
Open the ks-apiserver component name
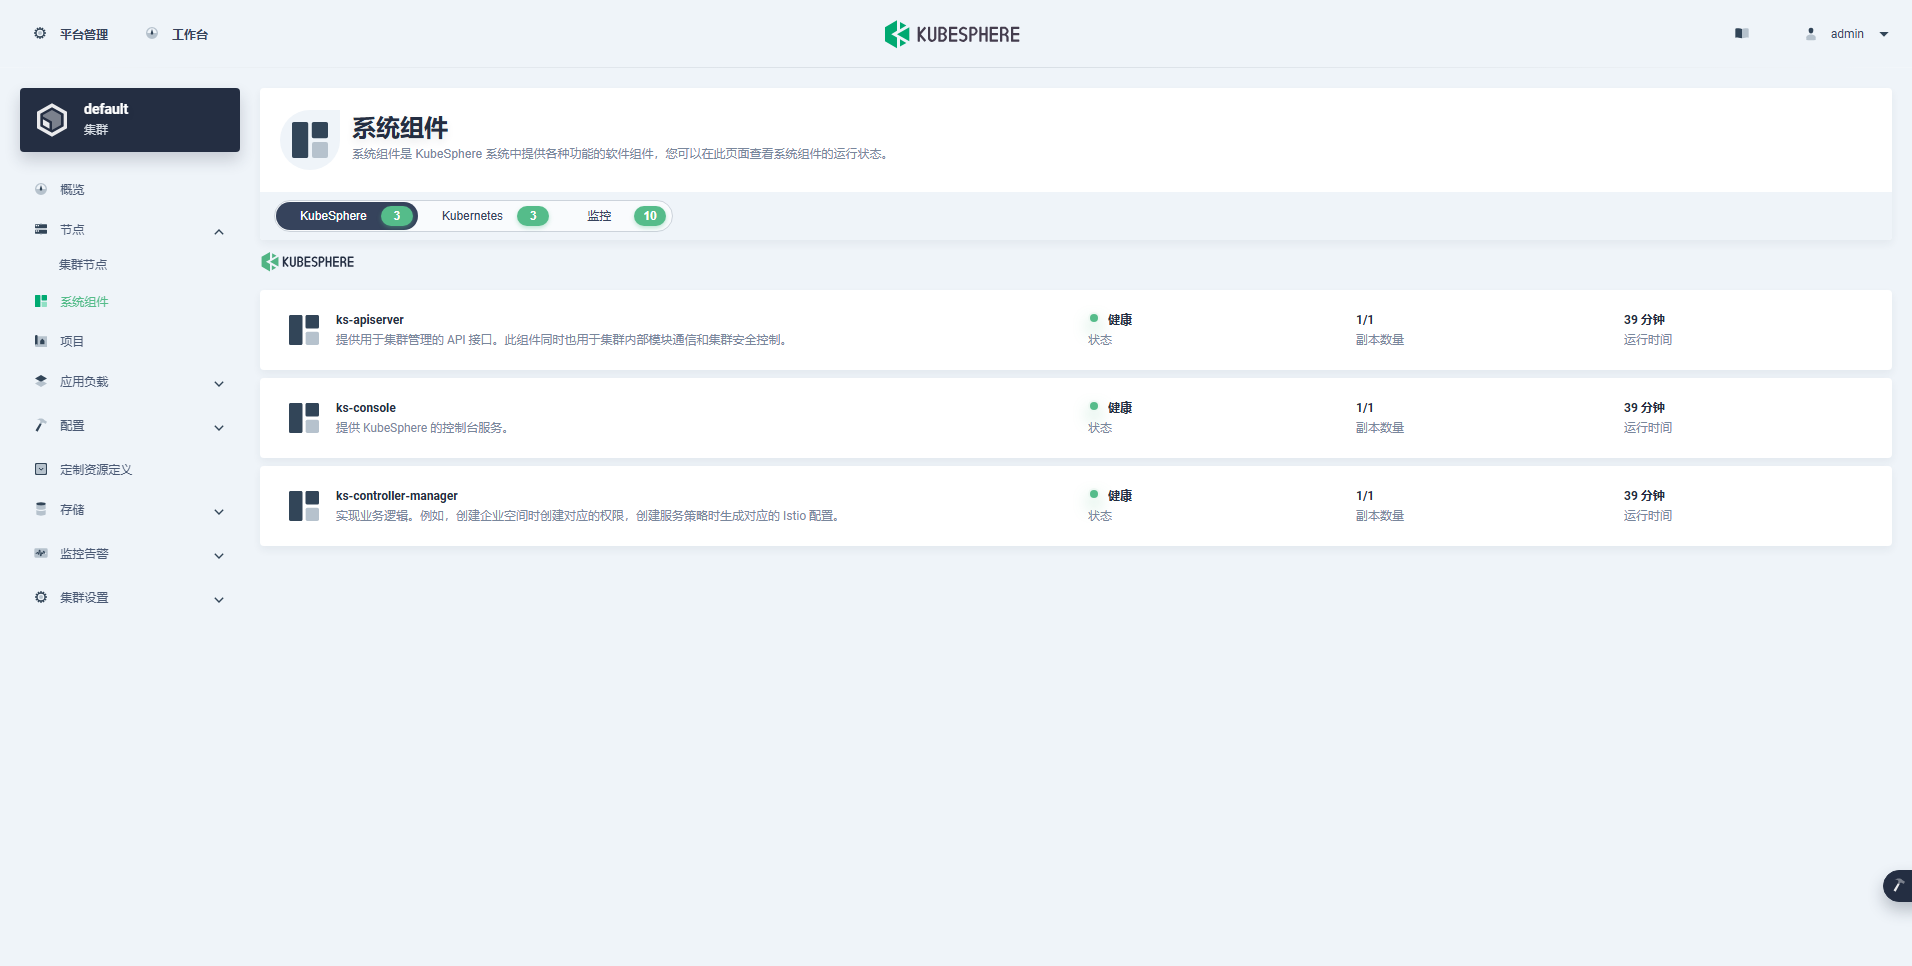click(x=370, y=320)
